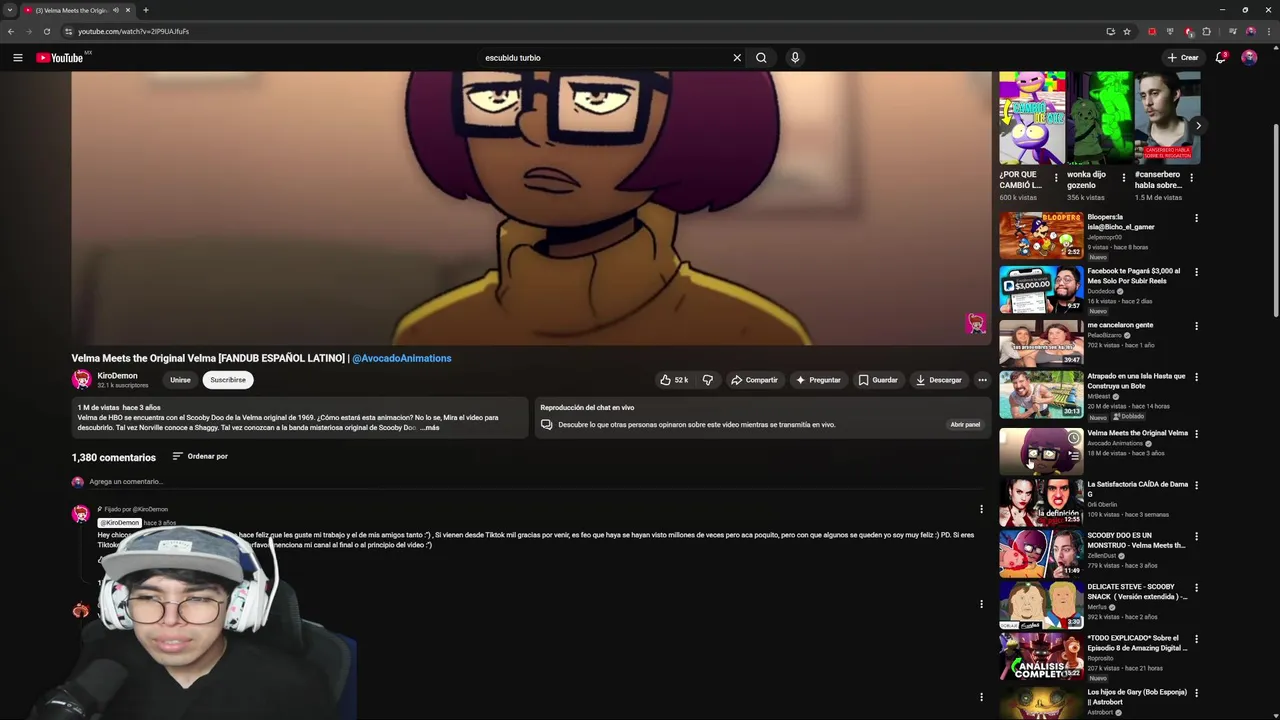
Task: Open KiroDemon channel name link
Action: coord(117,376)
